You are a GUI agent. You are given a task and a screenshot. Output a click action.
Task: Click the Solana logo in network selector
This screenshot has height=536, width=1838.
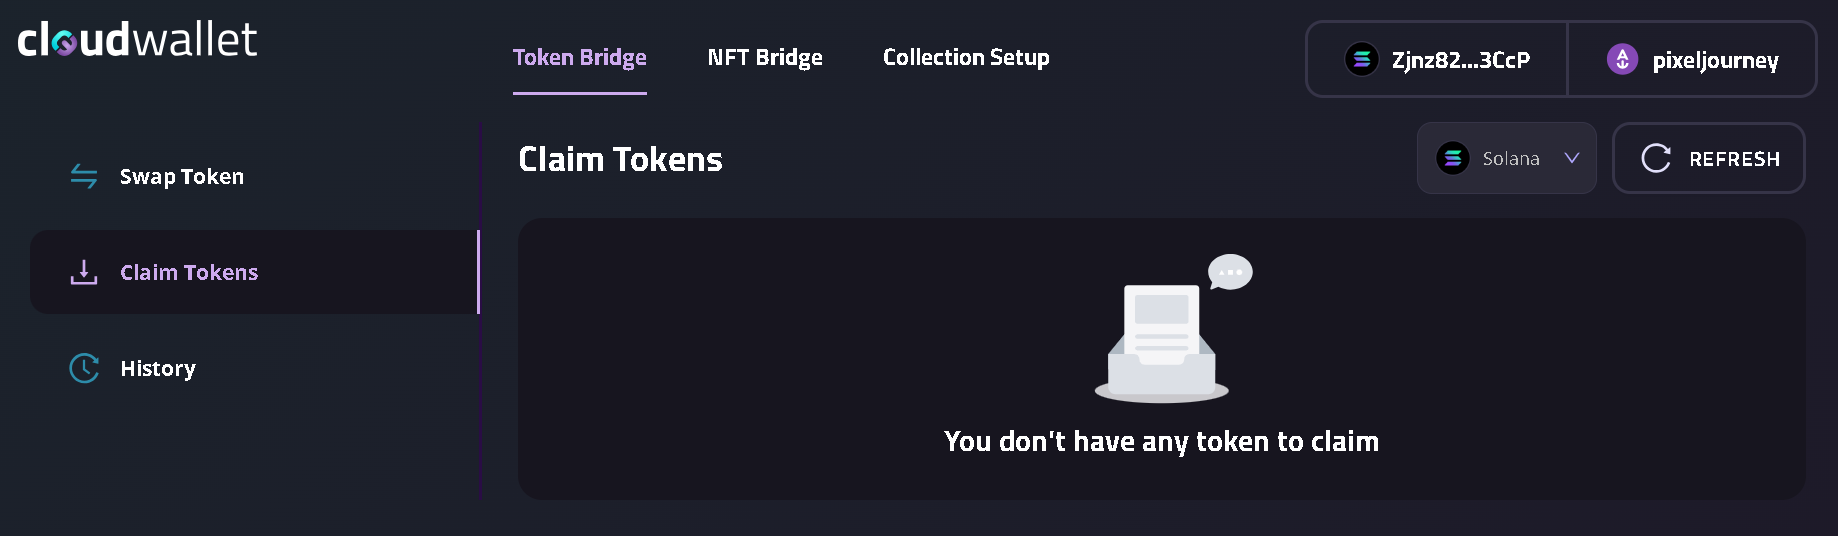coord(1452,158)
